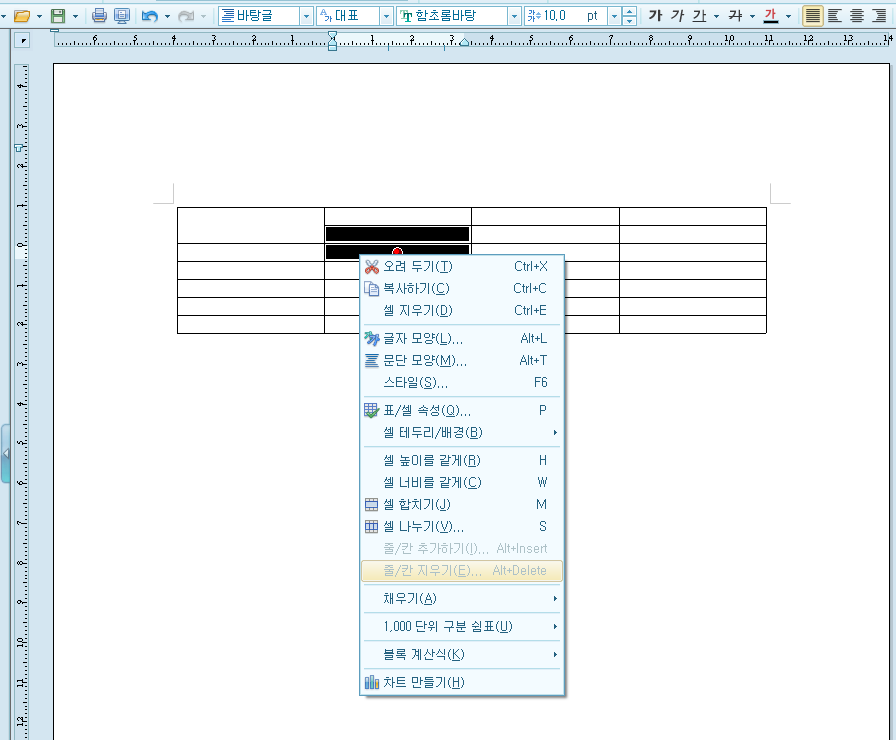Click first-line indent marker on ruler
Screen dimensions: 896x740
pos(333,35)
